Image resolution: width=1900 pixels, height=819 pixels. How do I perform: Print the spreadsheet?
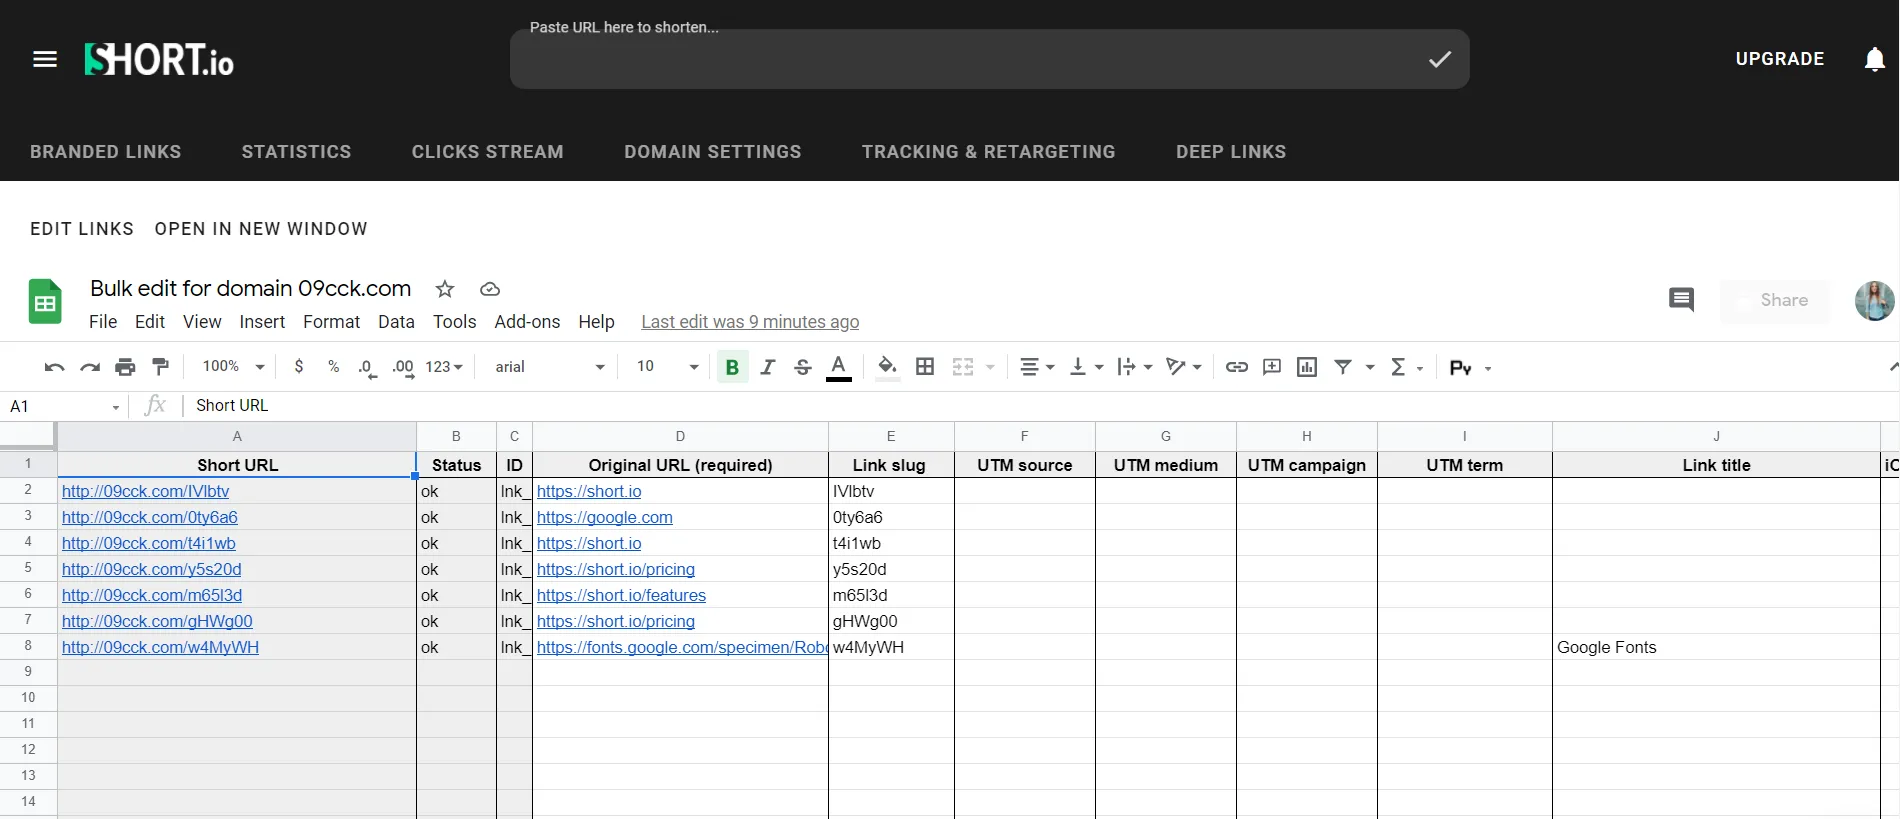[x=125, y=367]
